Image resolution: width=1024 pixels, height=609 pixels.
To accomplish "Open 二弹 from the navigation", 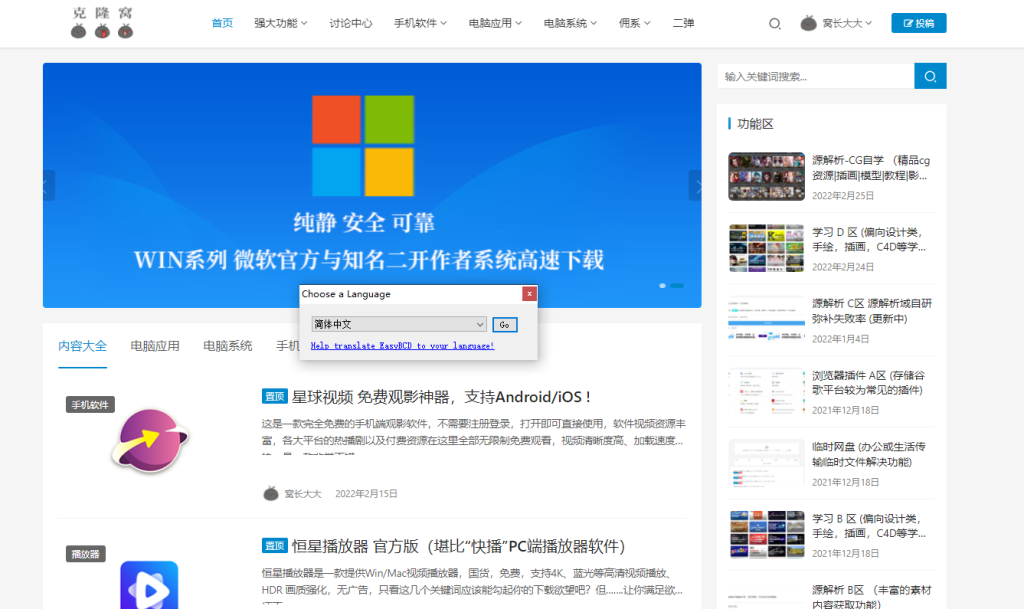I will click(x=683, y=23).
